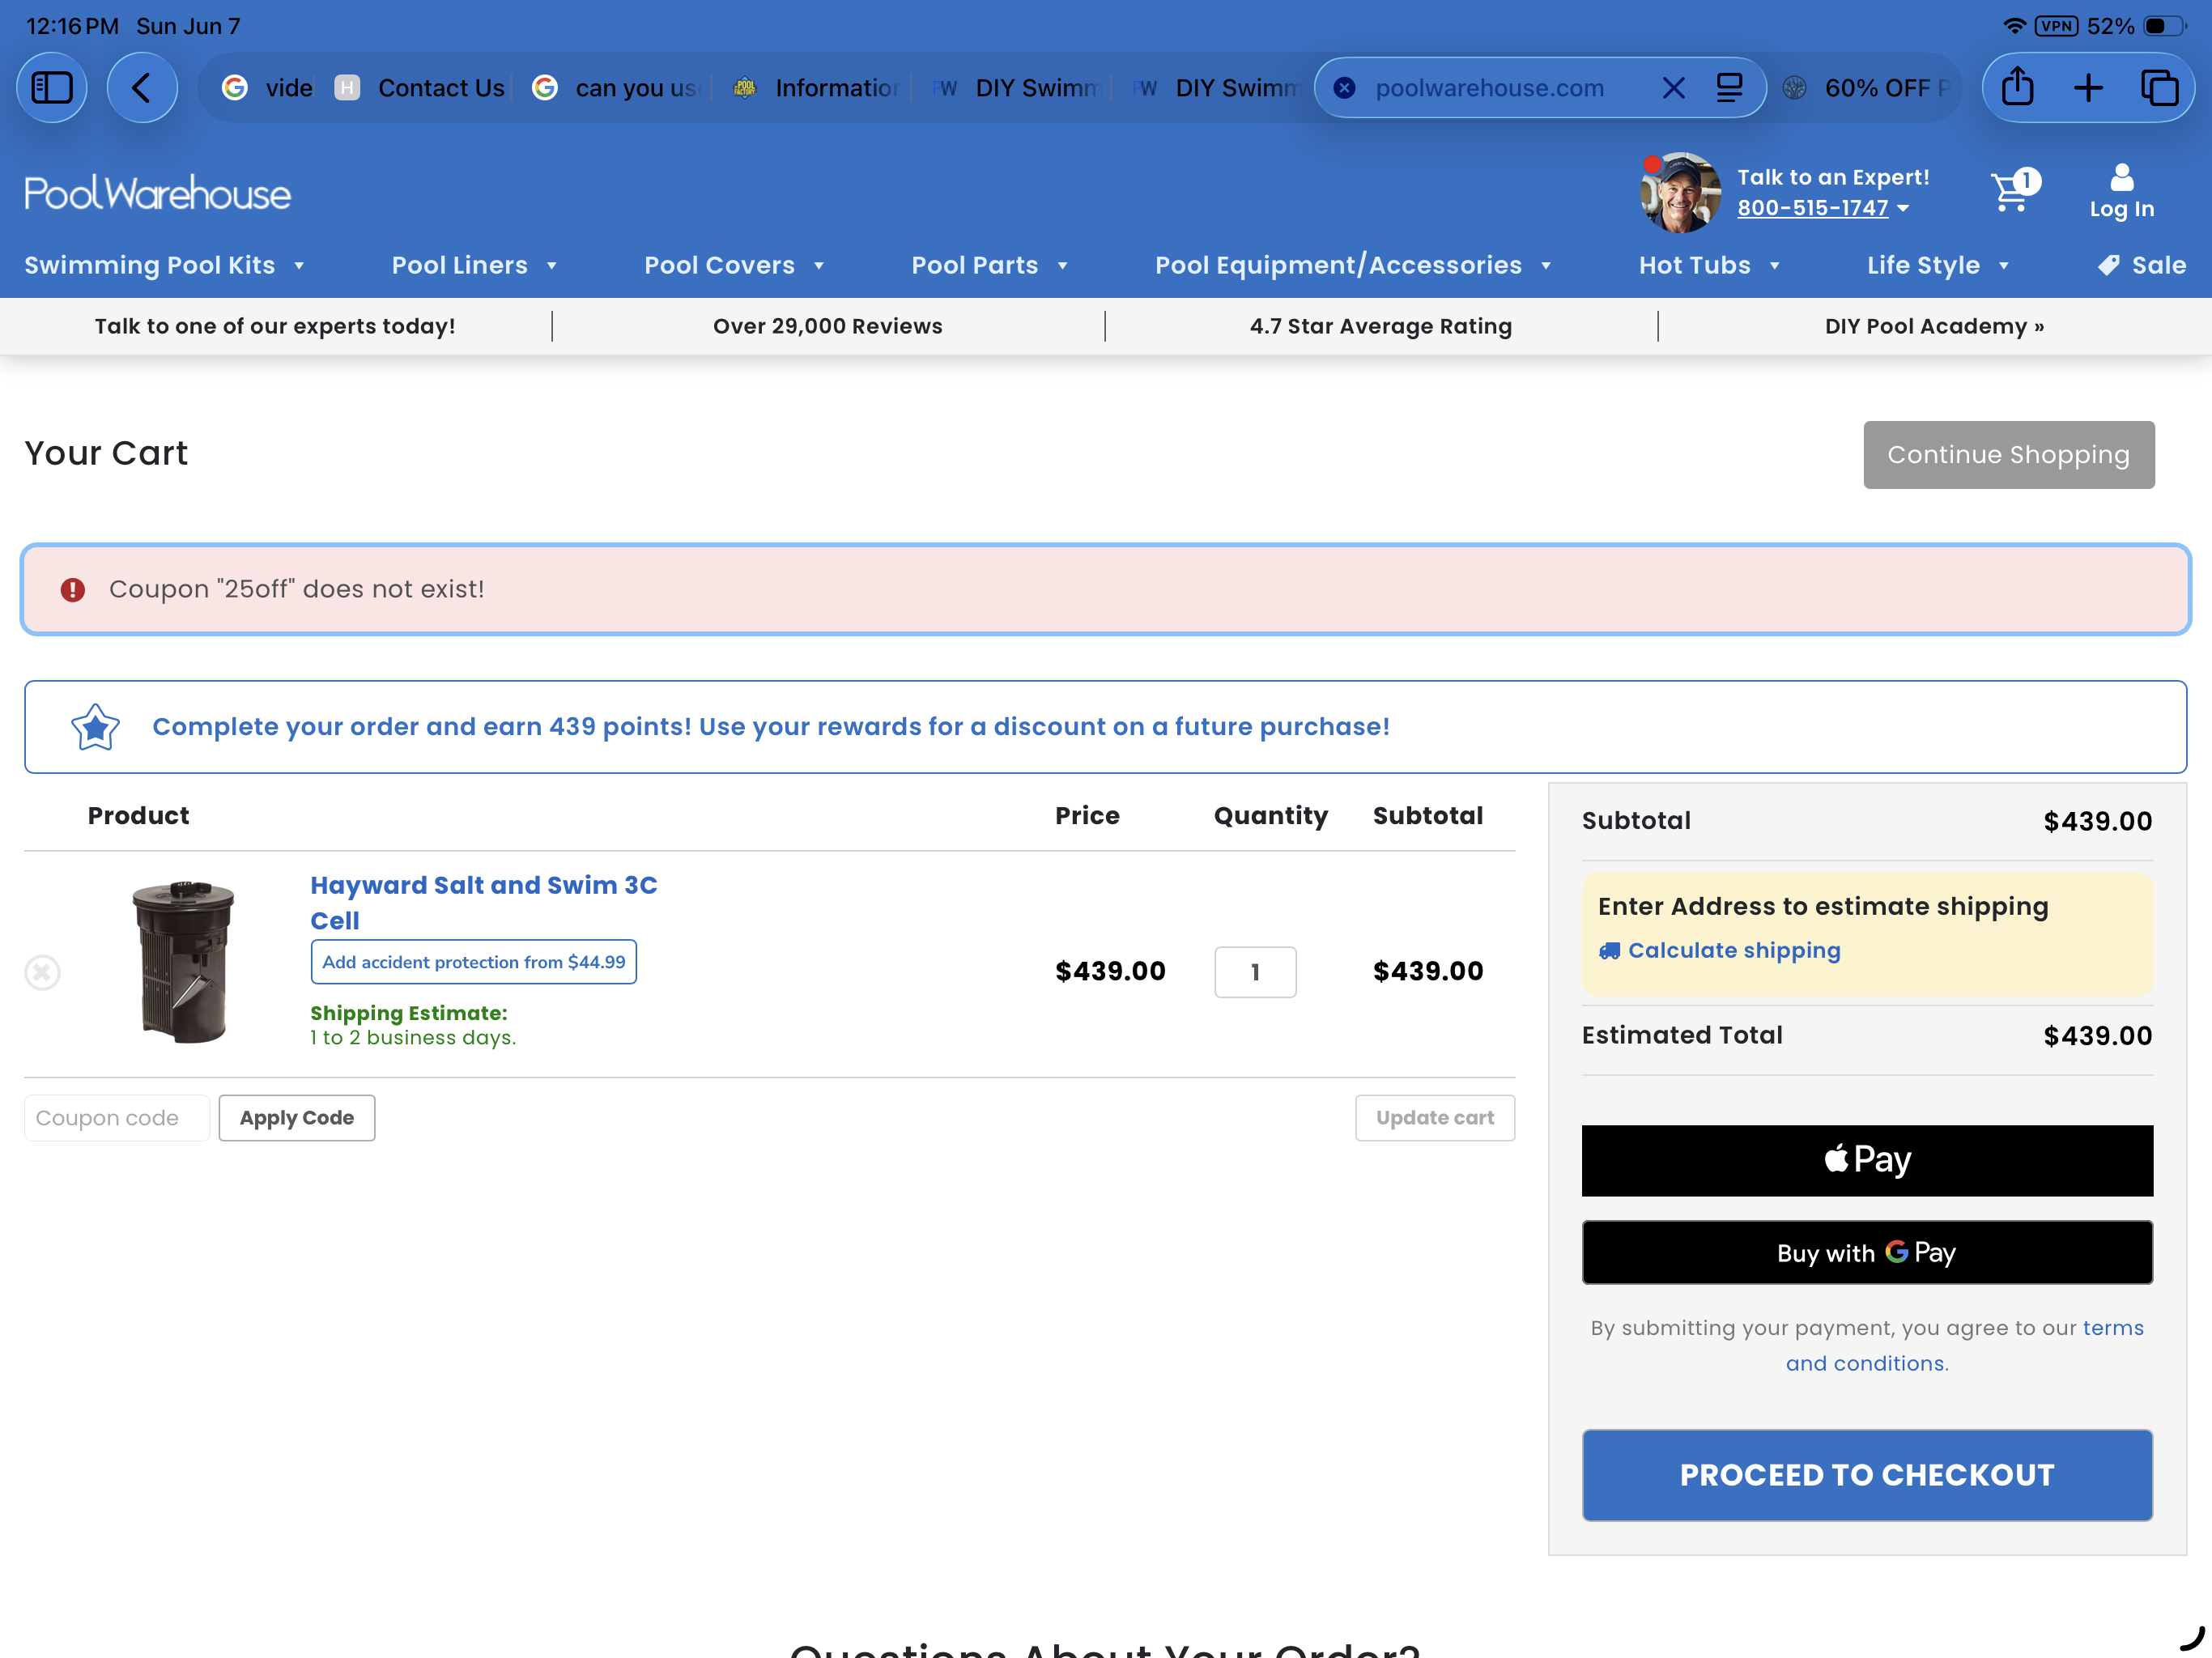Remove Hayward cell with the X icon
Image resolution: width=2212 pixels, height=1658 pixels.
(x=42, y=972)
